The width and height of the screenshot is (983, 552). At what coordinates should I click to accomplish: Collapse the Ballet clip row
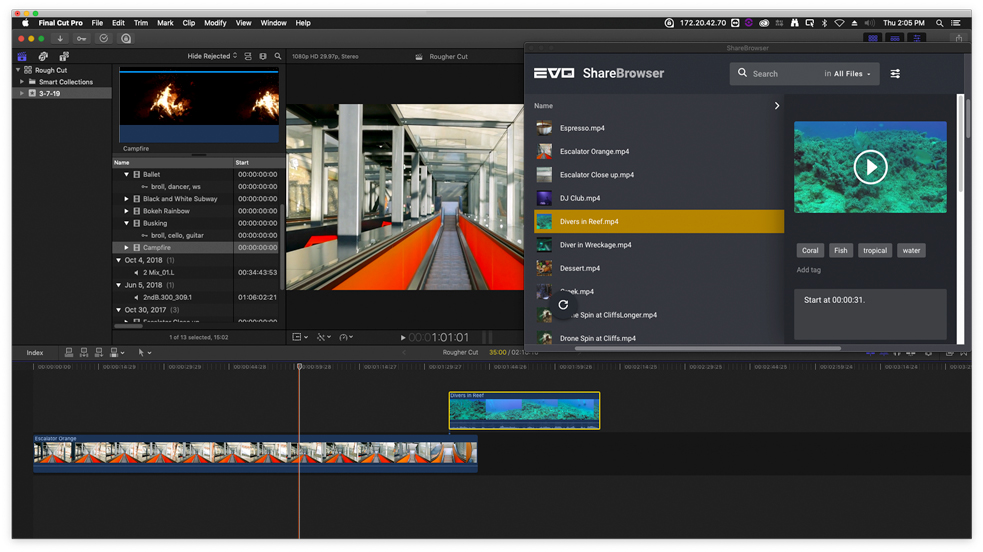click(126, 174)
